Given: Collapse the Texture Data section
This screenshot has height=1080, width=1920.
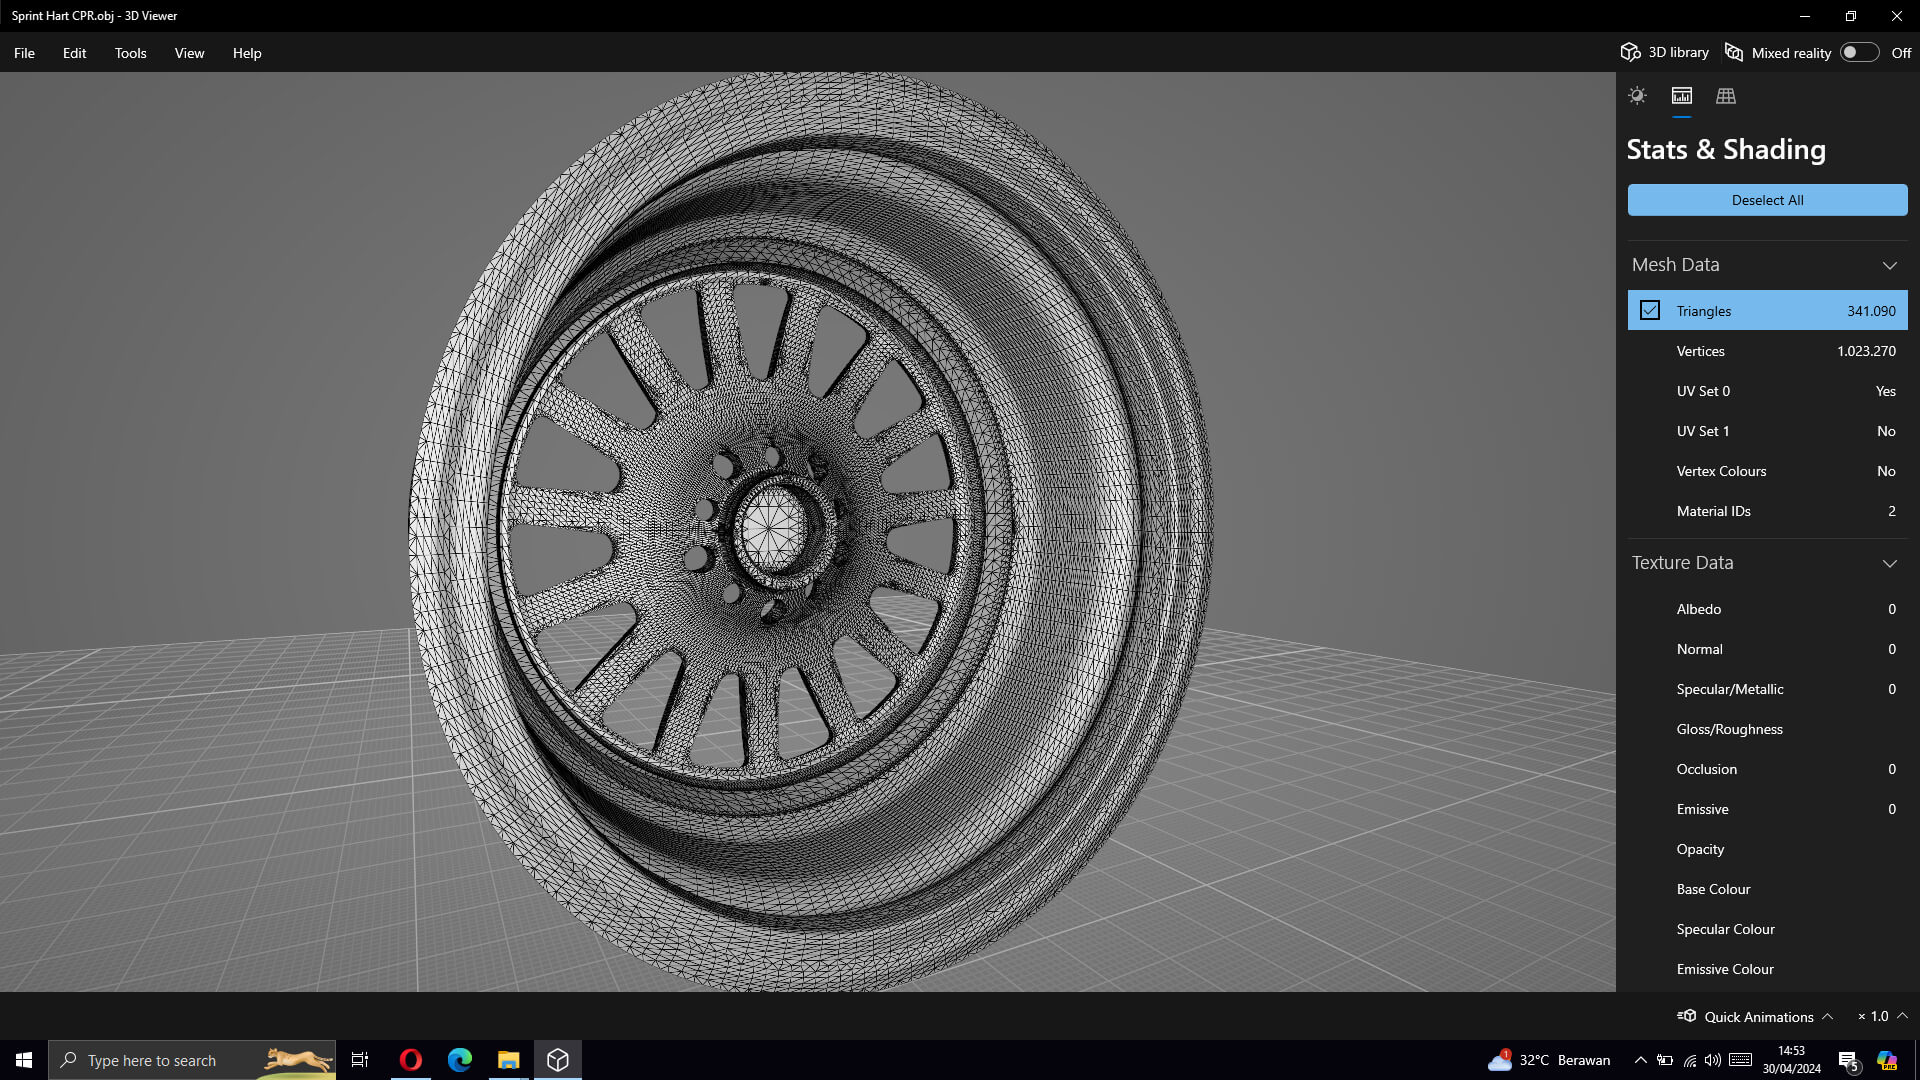Looking at the screenshot, I should pos(1889,563).
